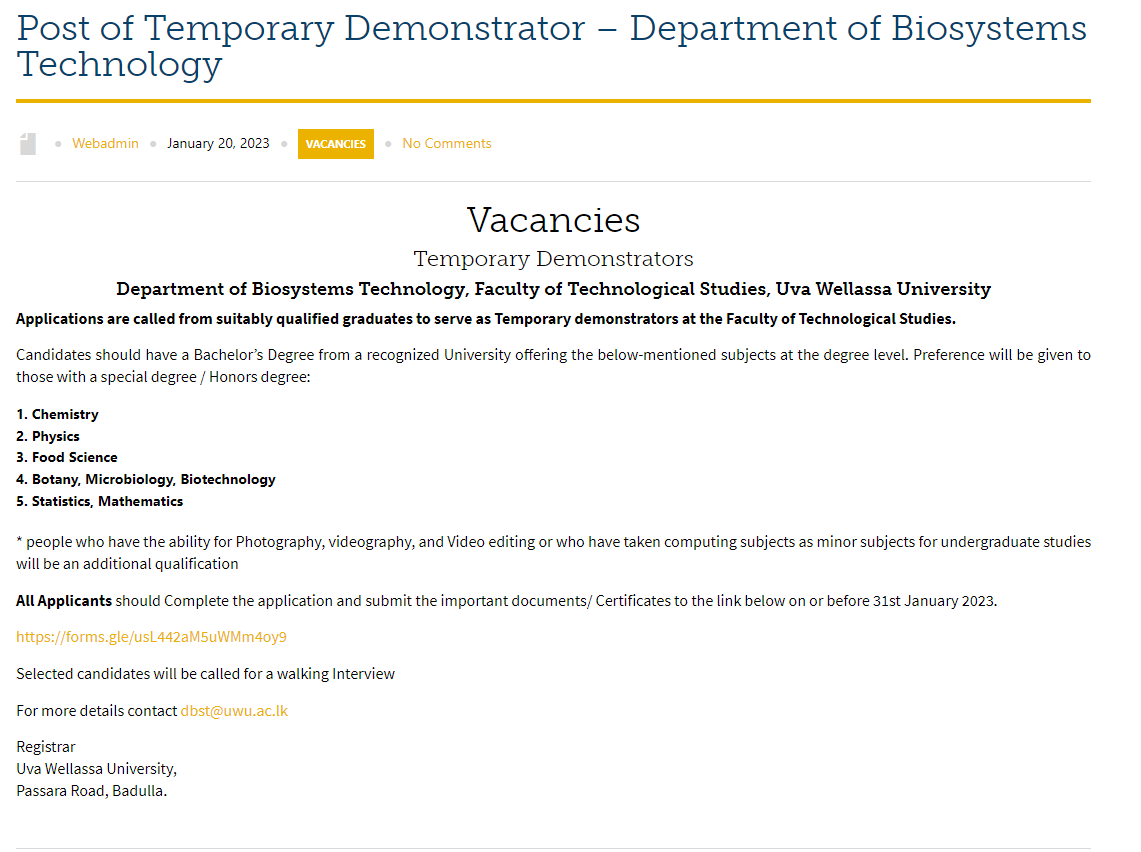Image resolution: width=1141 pixels, height=852 pixels.
Task: Click the Physics list item
Action: (x=55, y=436)
